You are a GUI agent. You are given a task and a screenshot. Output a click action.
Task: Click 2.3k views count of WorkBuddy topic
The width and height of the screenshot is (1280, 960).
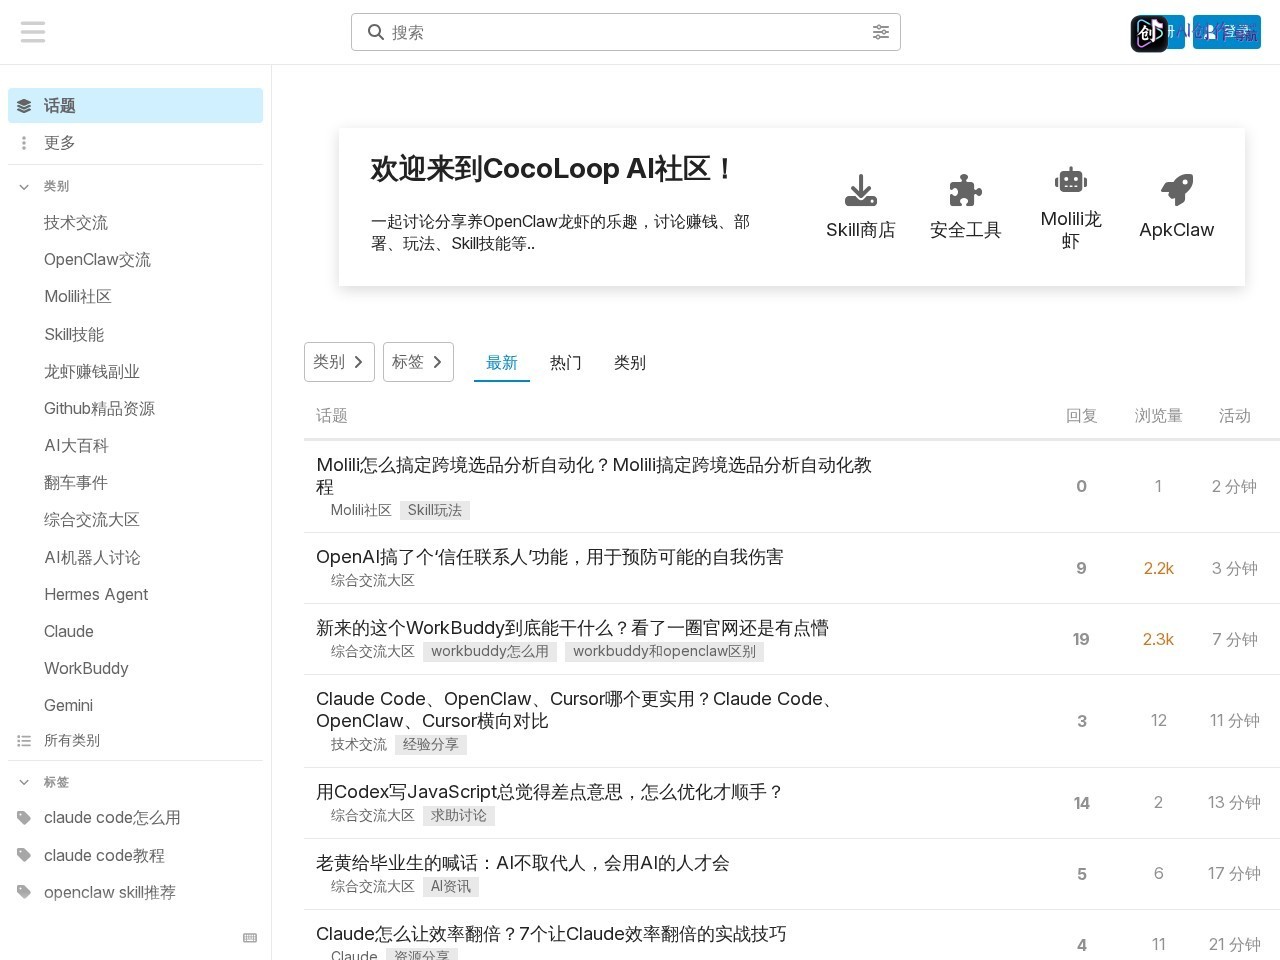point(1159,639)
